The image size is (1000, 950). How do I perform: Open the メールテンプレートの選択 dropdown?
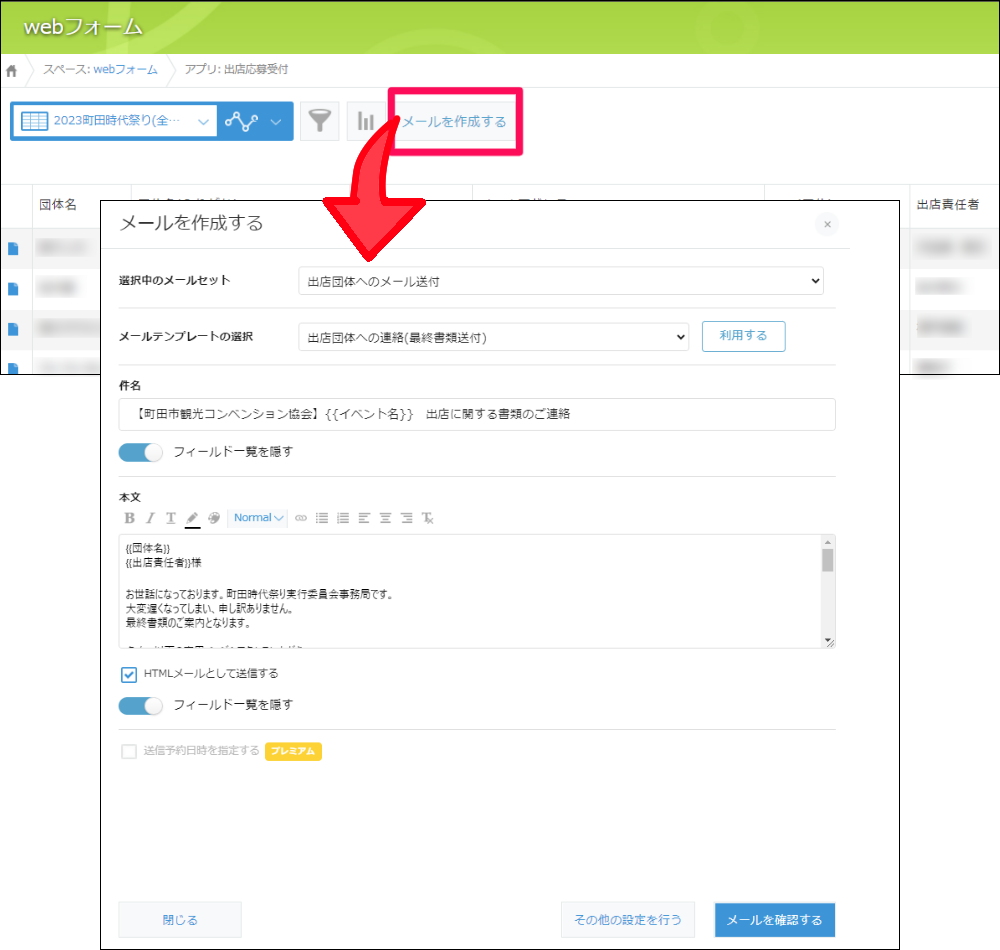pyautogui.click(x=494, y=337)
